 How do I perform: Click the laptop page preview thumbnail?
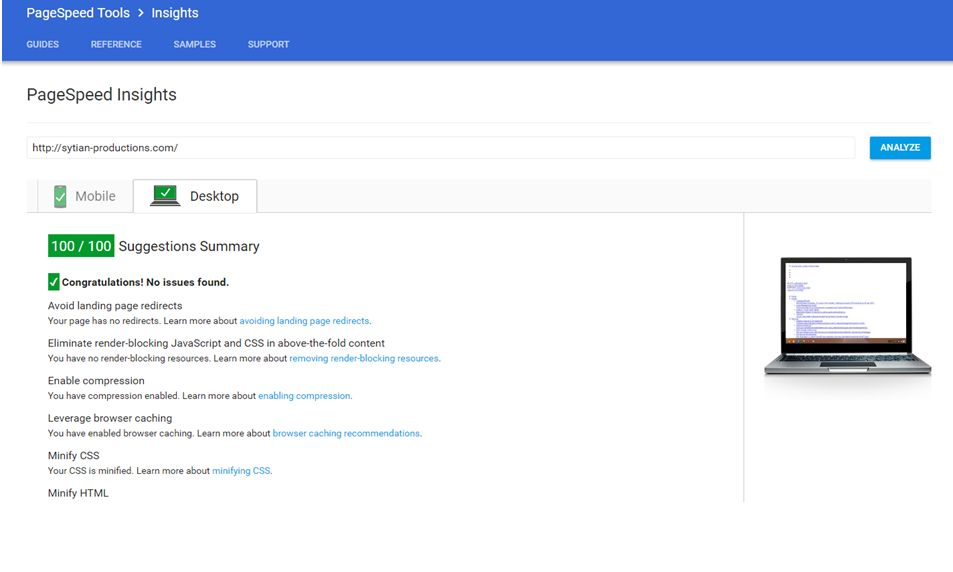click(847, 316)
